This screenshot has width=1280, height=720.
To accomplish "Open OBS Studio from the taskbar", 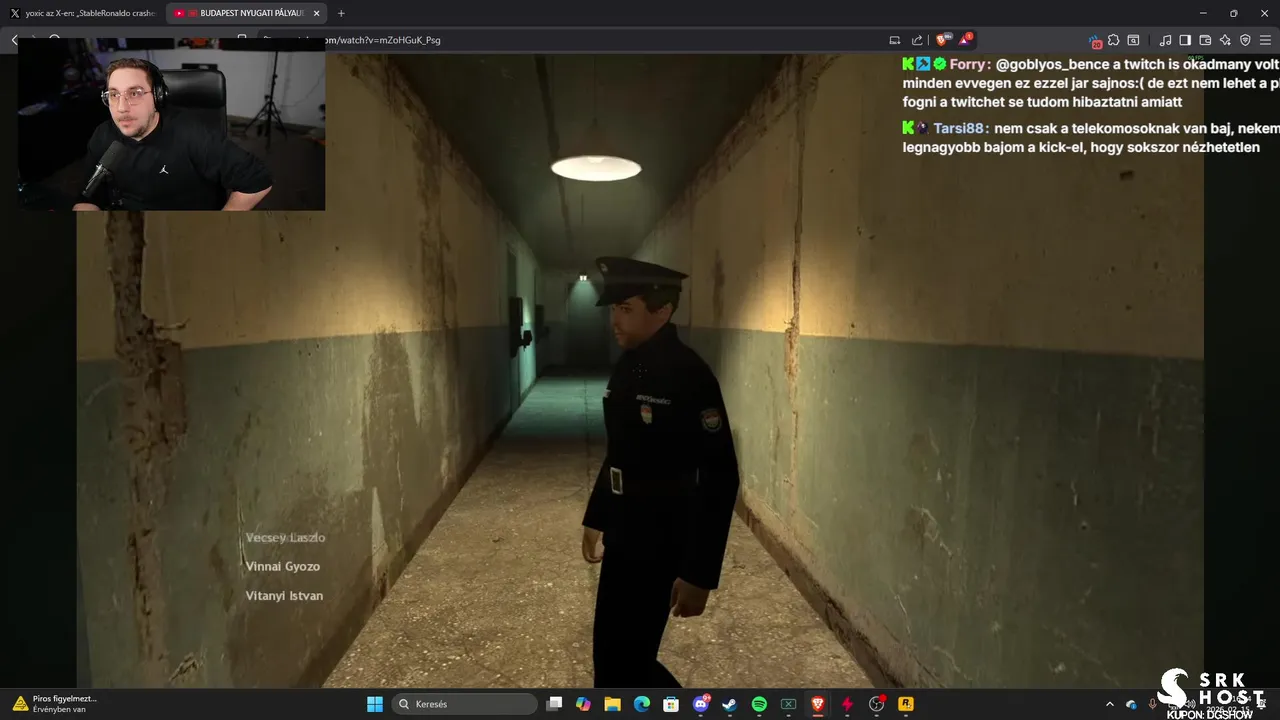I will coord(877,704).
